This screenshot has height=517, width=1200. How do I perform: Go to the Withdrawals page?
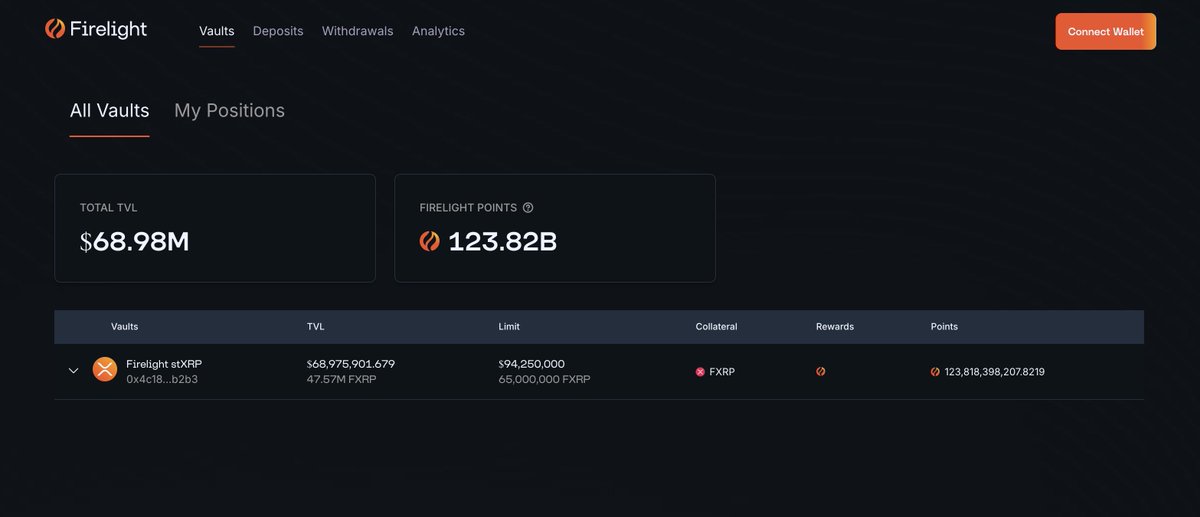pyautogui.click(x=357, y=31)
